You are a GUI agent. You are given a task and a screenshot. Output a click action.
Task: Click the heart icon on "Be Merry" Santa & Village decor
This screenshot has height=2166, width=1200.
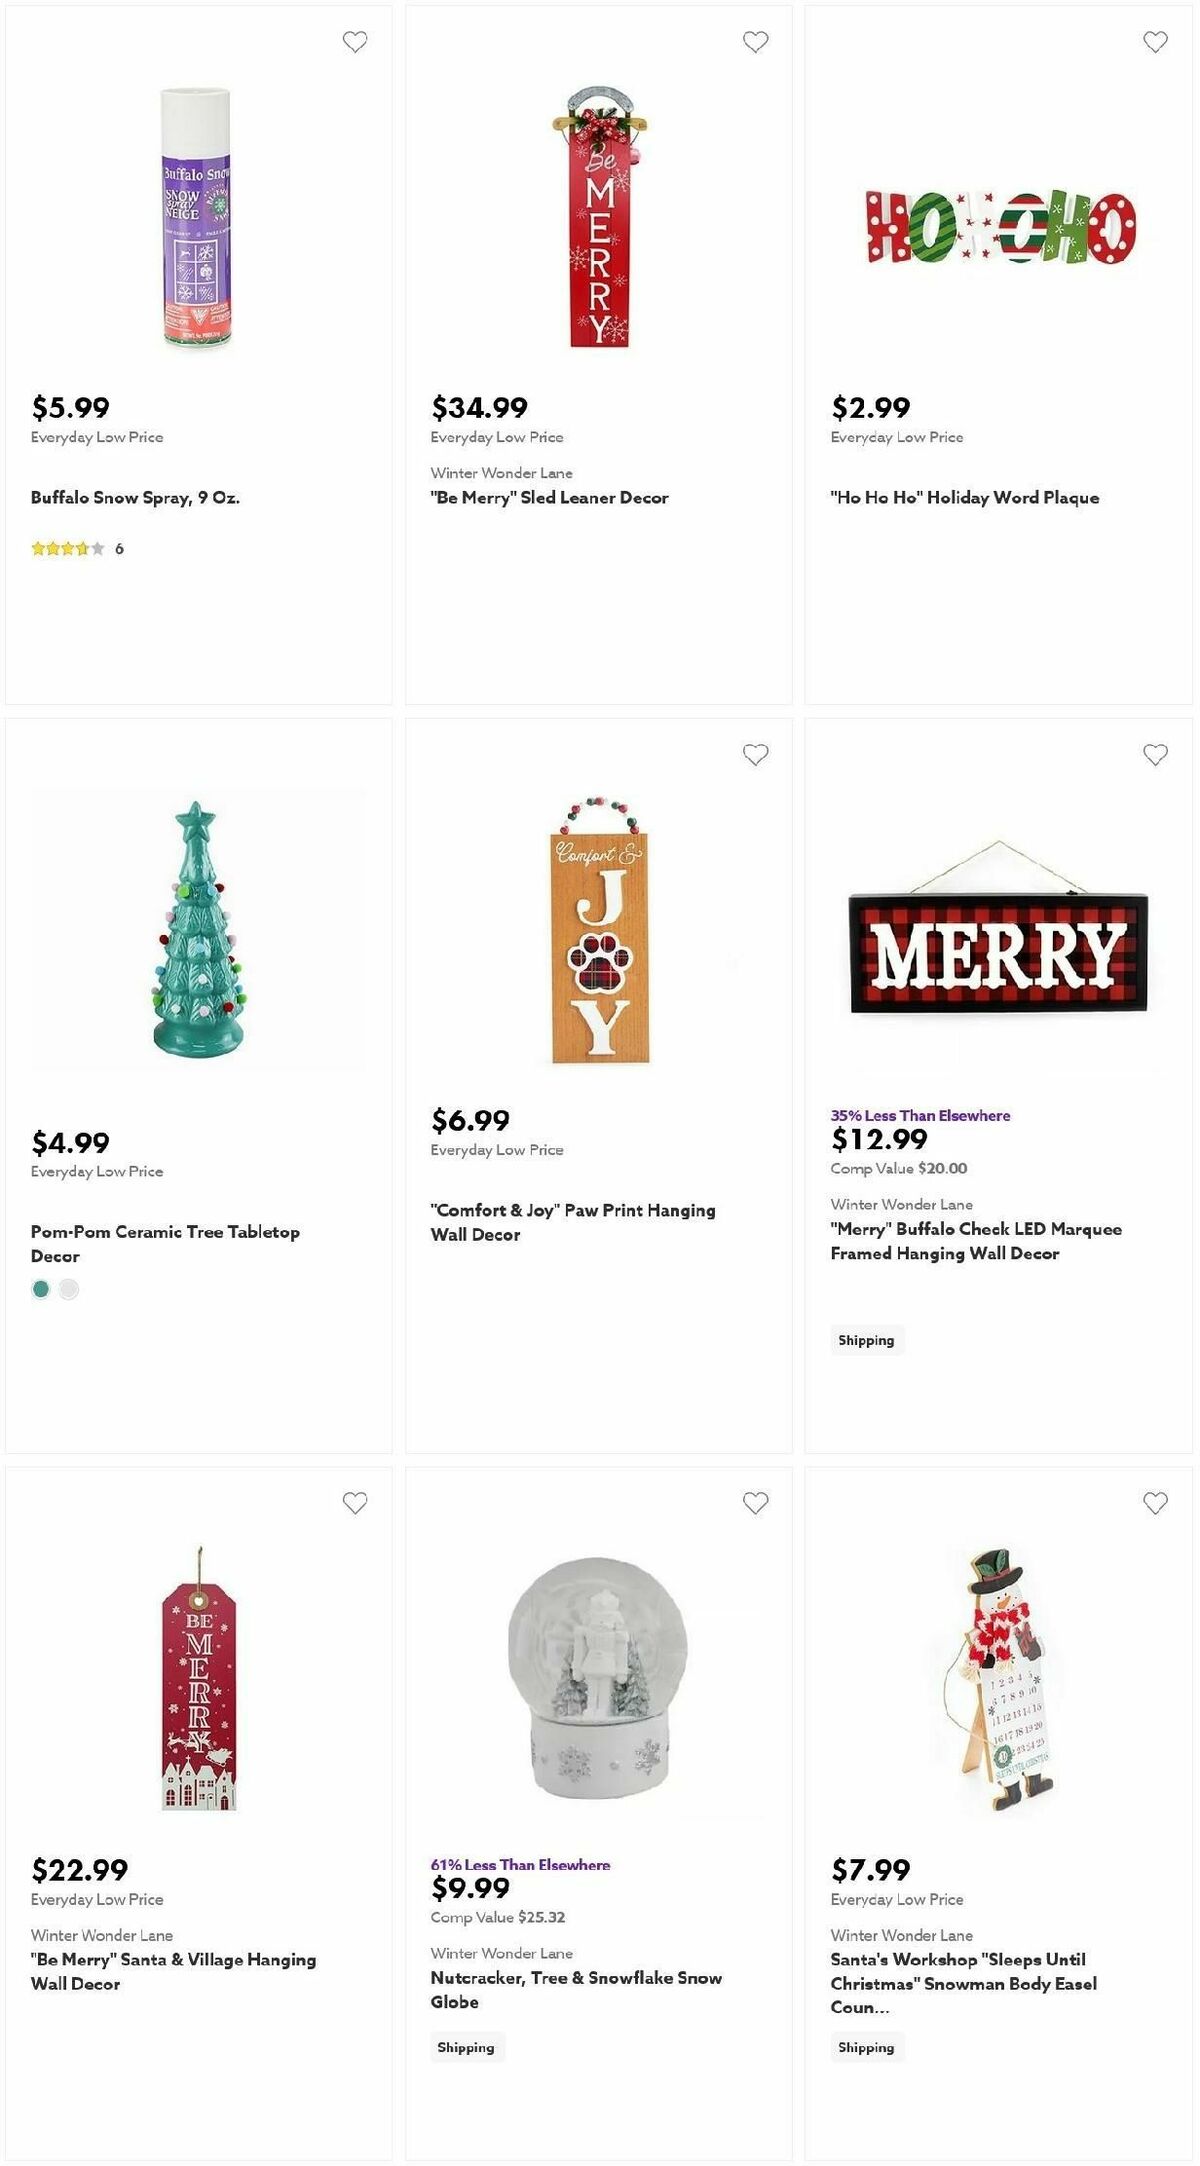click(355, 1503)
